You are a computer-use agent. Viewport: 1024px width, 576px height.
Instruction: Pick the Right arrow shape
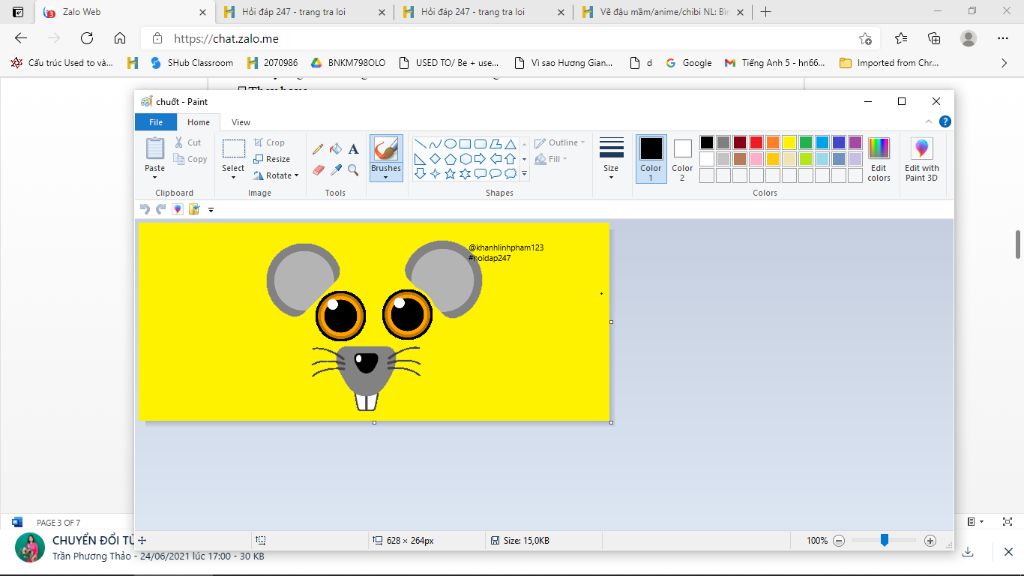pyautogui.click(x=480, y=159)
